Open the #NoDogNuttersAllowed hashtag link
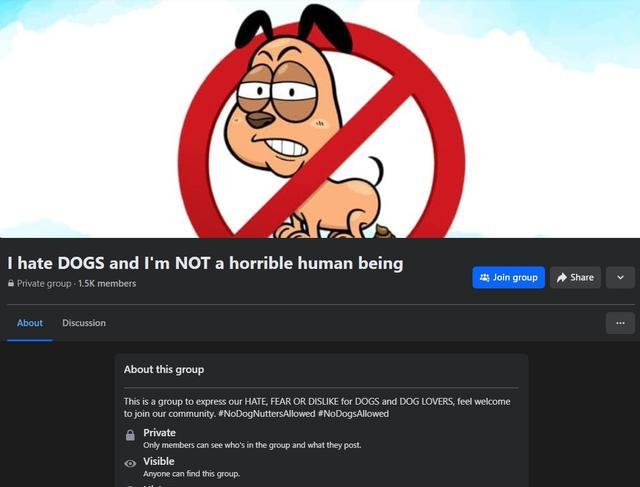The image size is (640, 487). pos(267,414)
